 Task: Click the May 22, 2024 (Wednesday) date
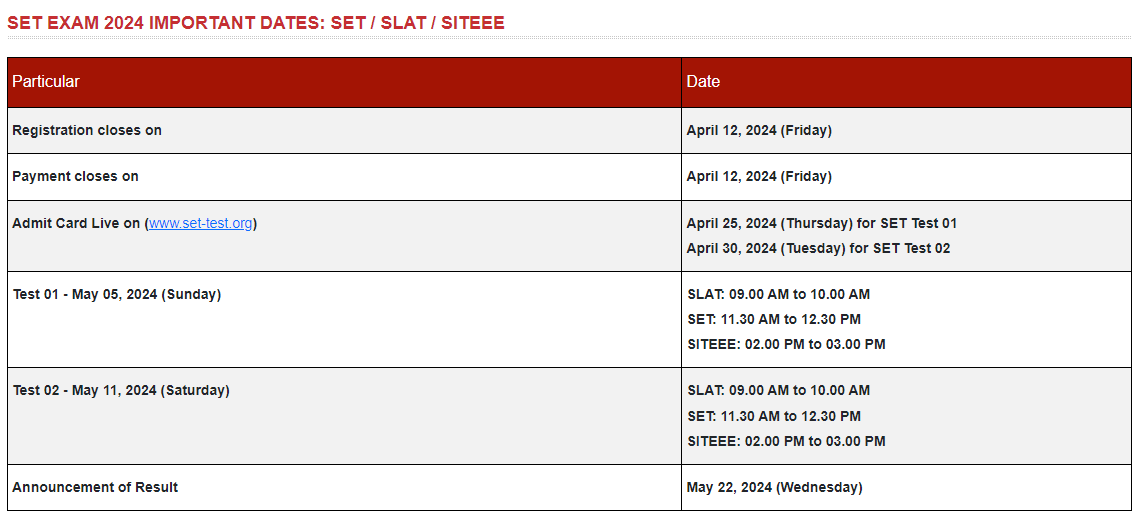(774, 487)
